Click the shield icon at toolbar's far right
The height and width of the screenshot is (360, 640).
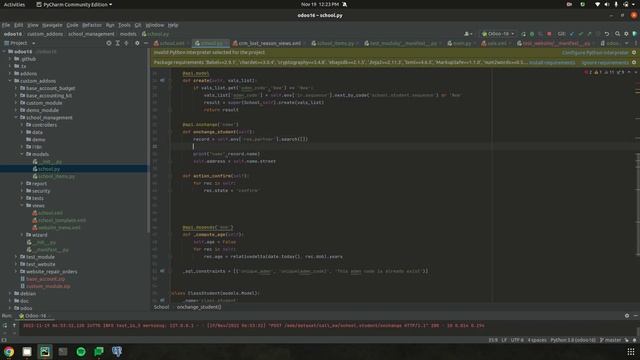tap(634, 34)
